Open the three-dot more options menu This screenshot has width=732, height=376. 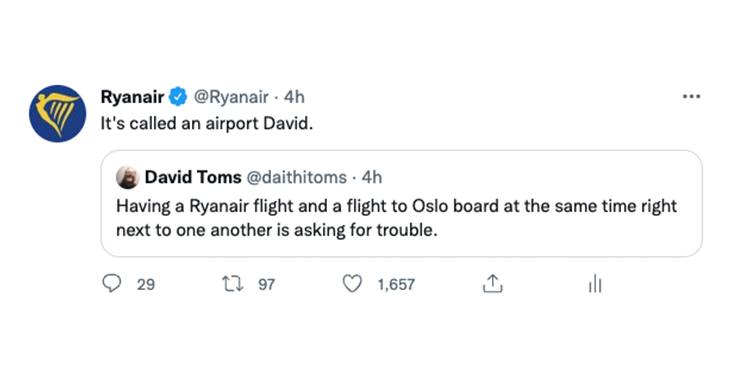point(691,97)
